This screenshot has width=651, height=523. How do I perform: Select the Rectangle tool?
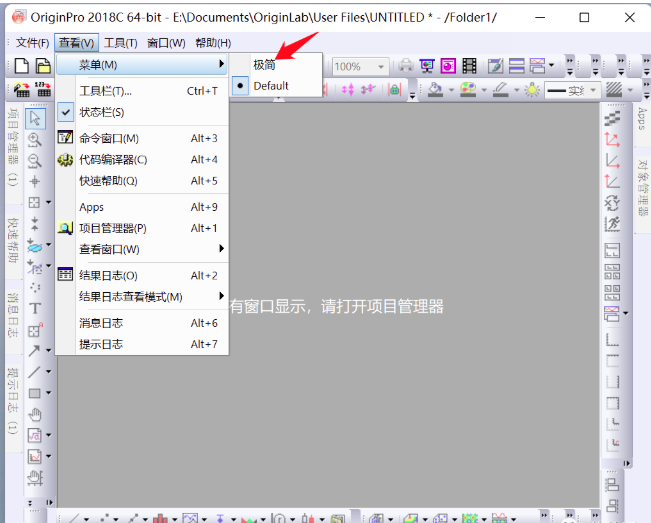point(34,393)
